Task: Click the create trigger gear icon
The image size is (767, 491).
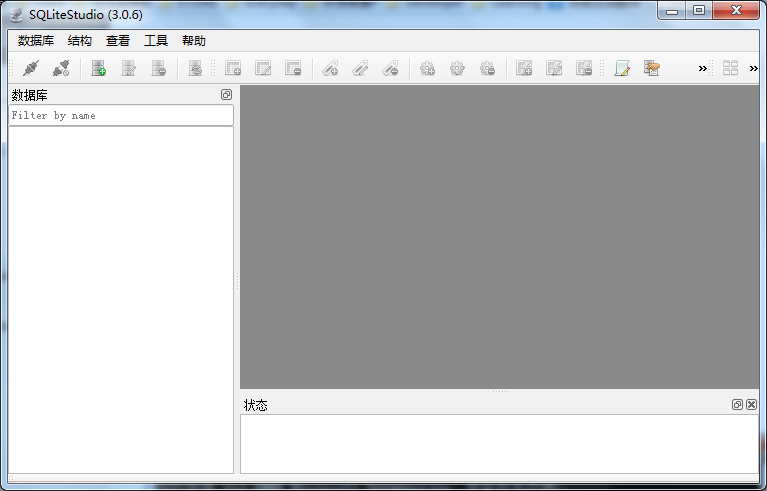Action: pos(427,68)
